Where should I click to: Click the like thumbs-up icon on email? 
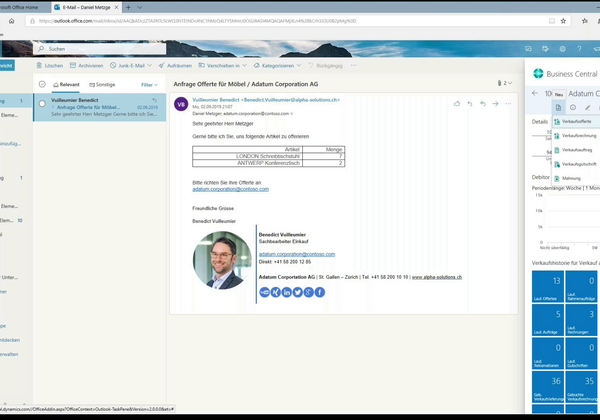457,104
